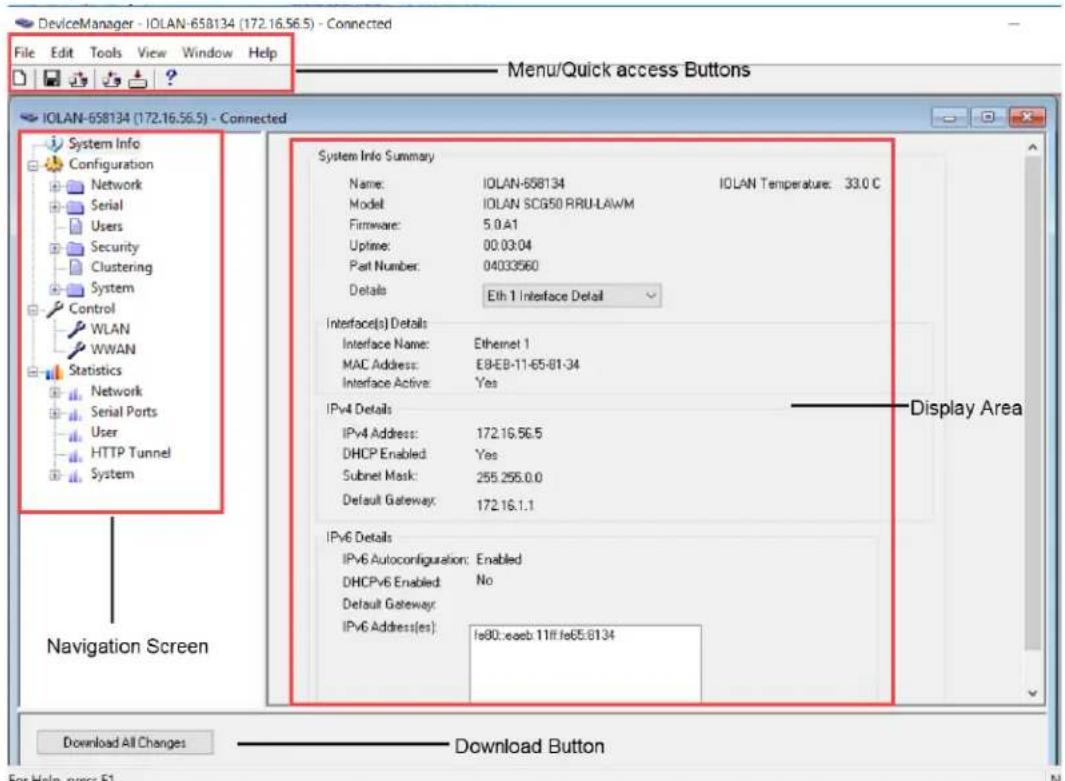Open the Help menu

(x=262, y=53)
